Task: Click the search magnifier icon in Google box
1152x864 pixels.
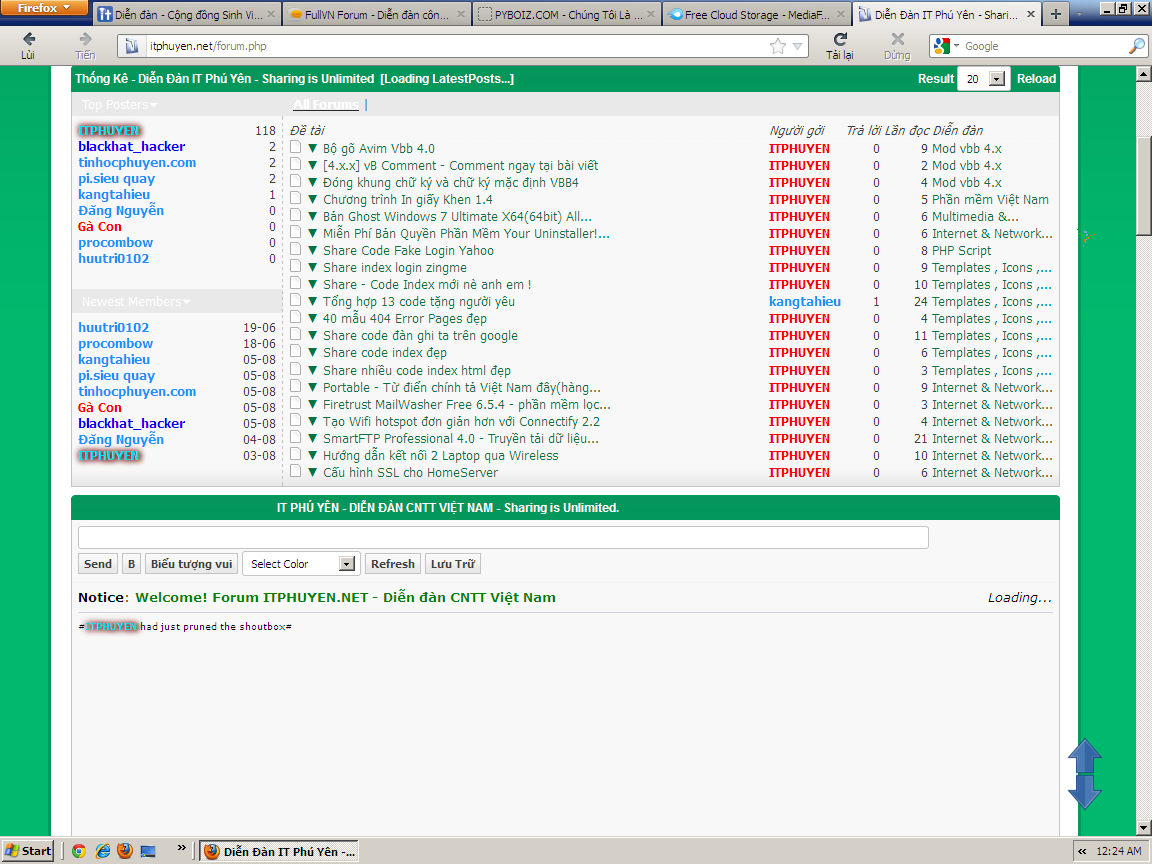Action: pyautogui.click(x=1137, y=46)
